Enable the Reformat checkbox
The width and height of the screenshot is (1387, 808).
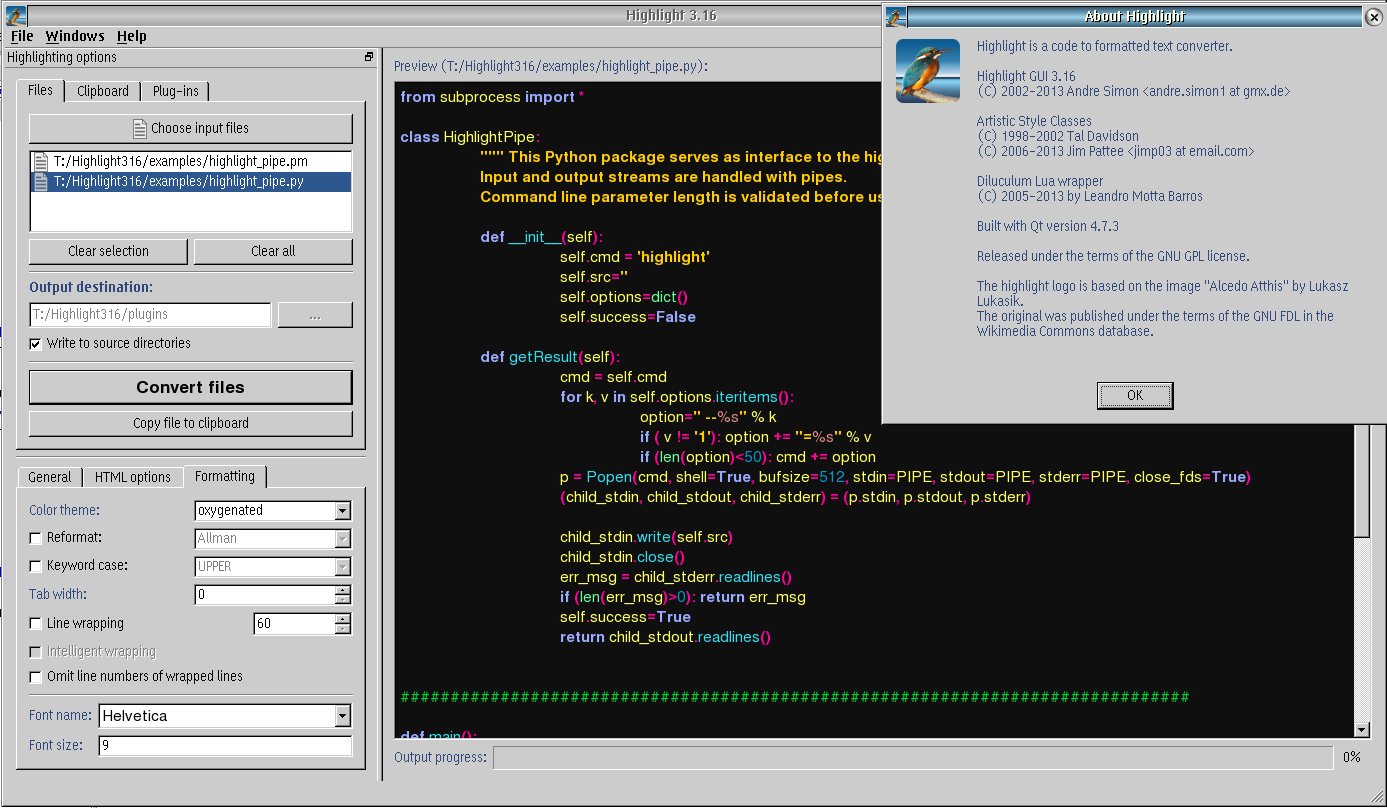point(36,538)
